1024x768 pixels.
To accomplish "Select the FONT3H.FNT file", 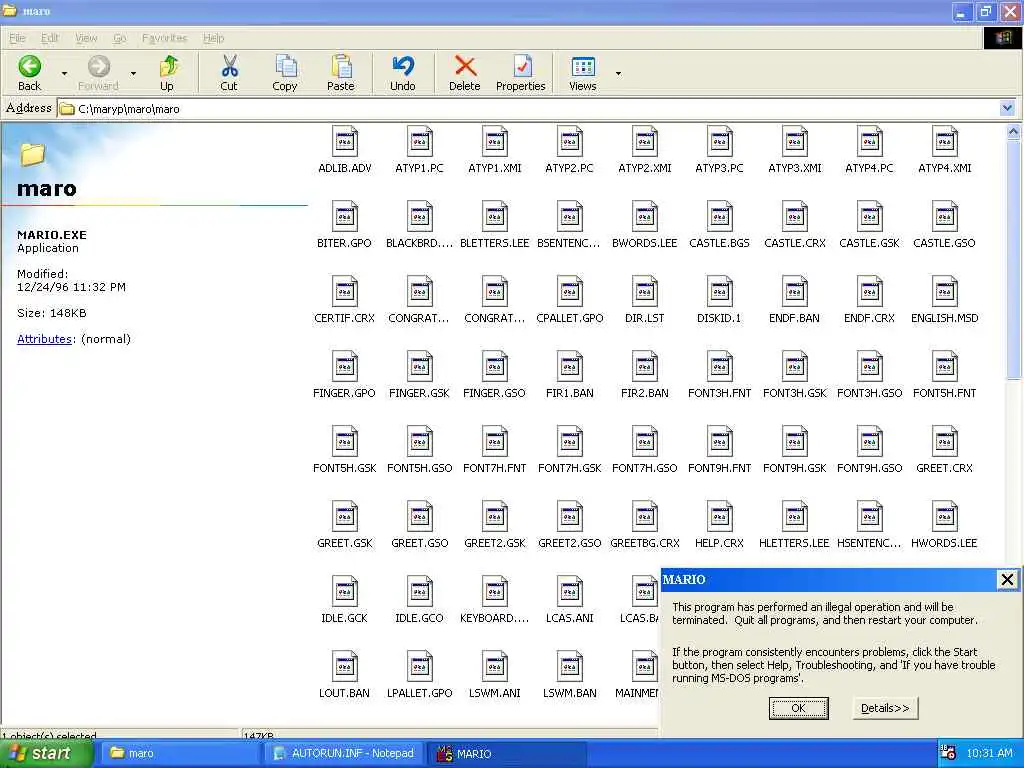I will coord(719,376).
